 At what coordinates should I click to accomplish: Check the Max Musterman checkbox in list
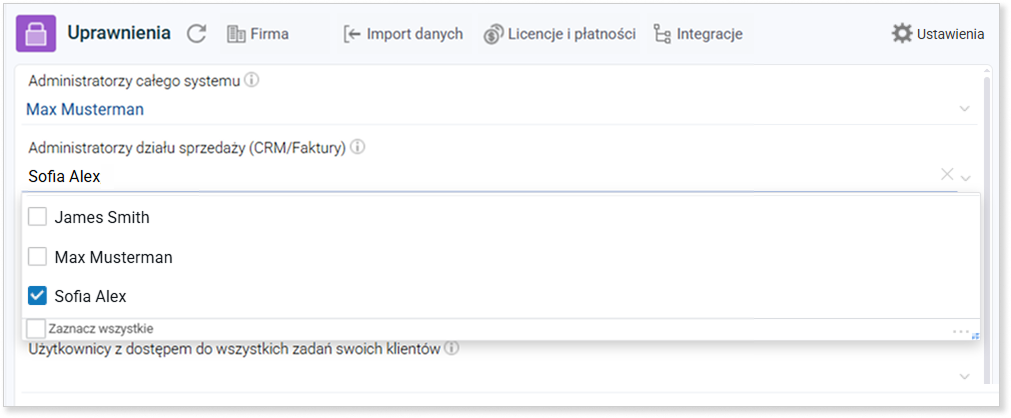[37, 257]
